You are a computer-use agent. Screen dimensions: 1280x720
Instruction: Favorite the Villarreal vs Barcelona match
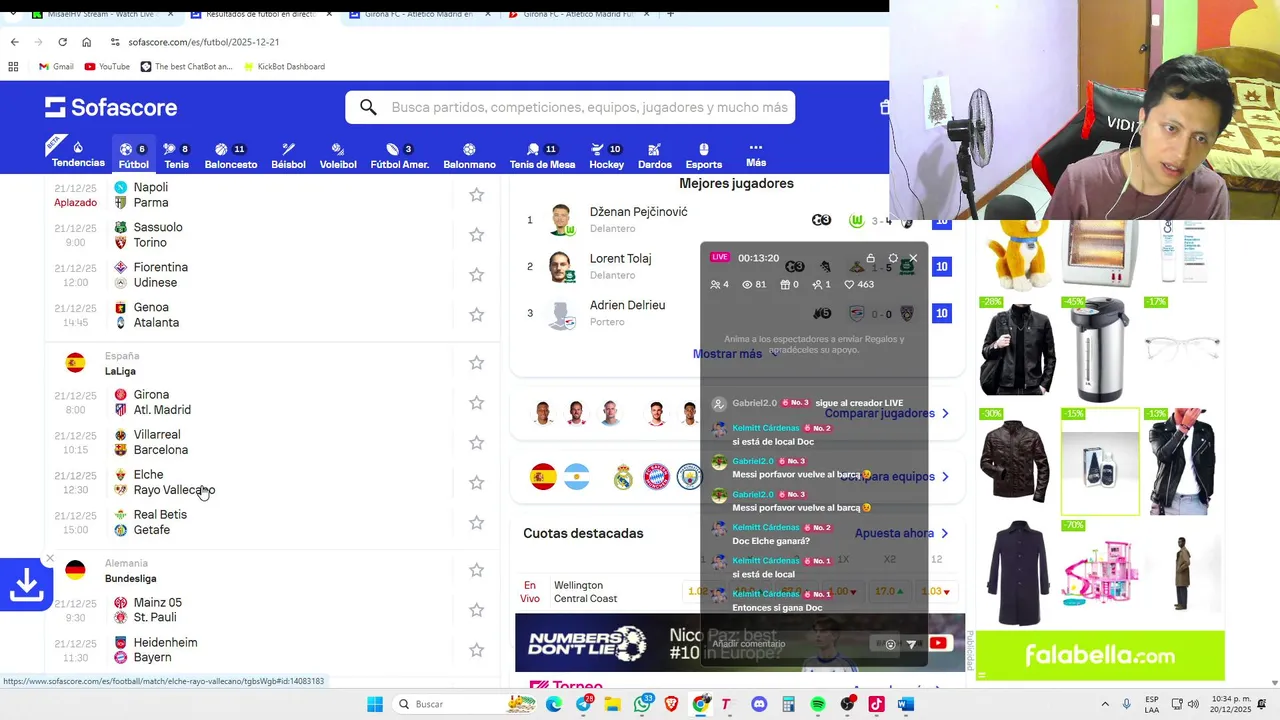(477, 443)
